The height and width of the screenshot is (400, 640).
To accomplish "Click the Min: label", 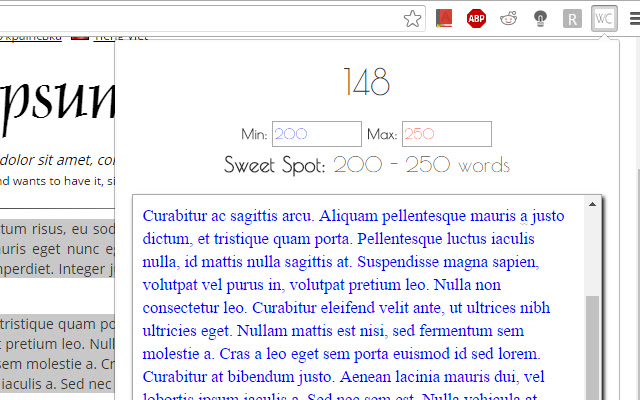I will [254, 134].
